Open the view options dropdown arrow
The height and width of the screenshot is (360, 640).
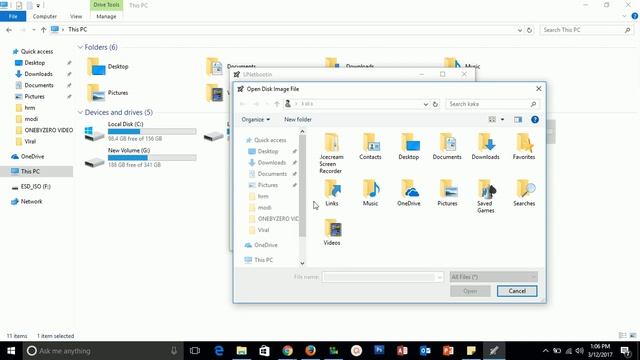pyautogui.click(x=502, y=120)
